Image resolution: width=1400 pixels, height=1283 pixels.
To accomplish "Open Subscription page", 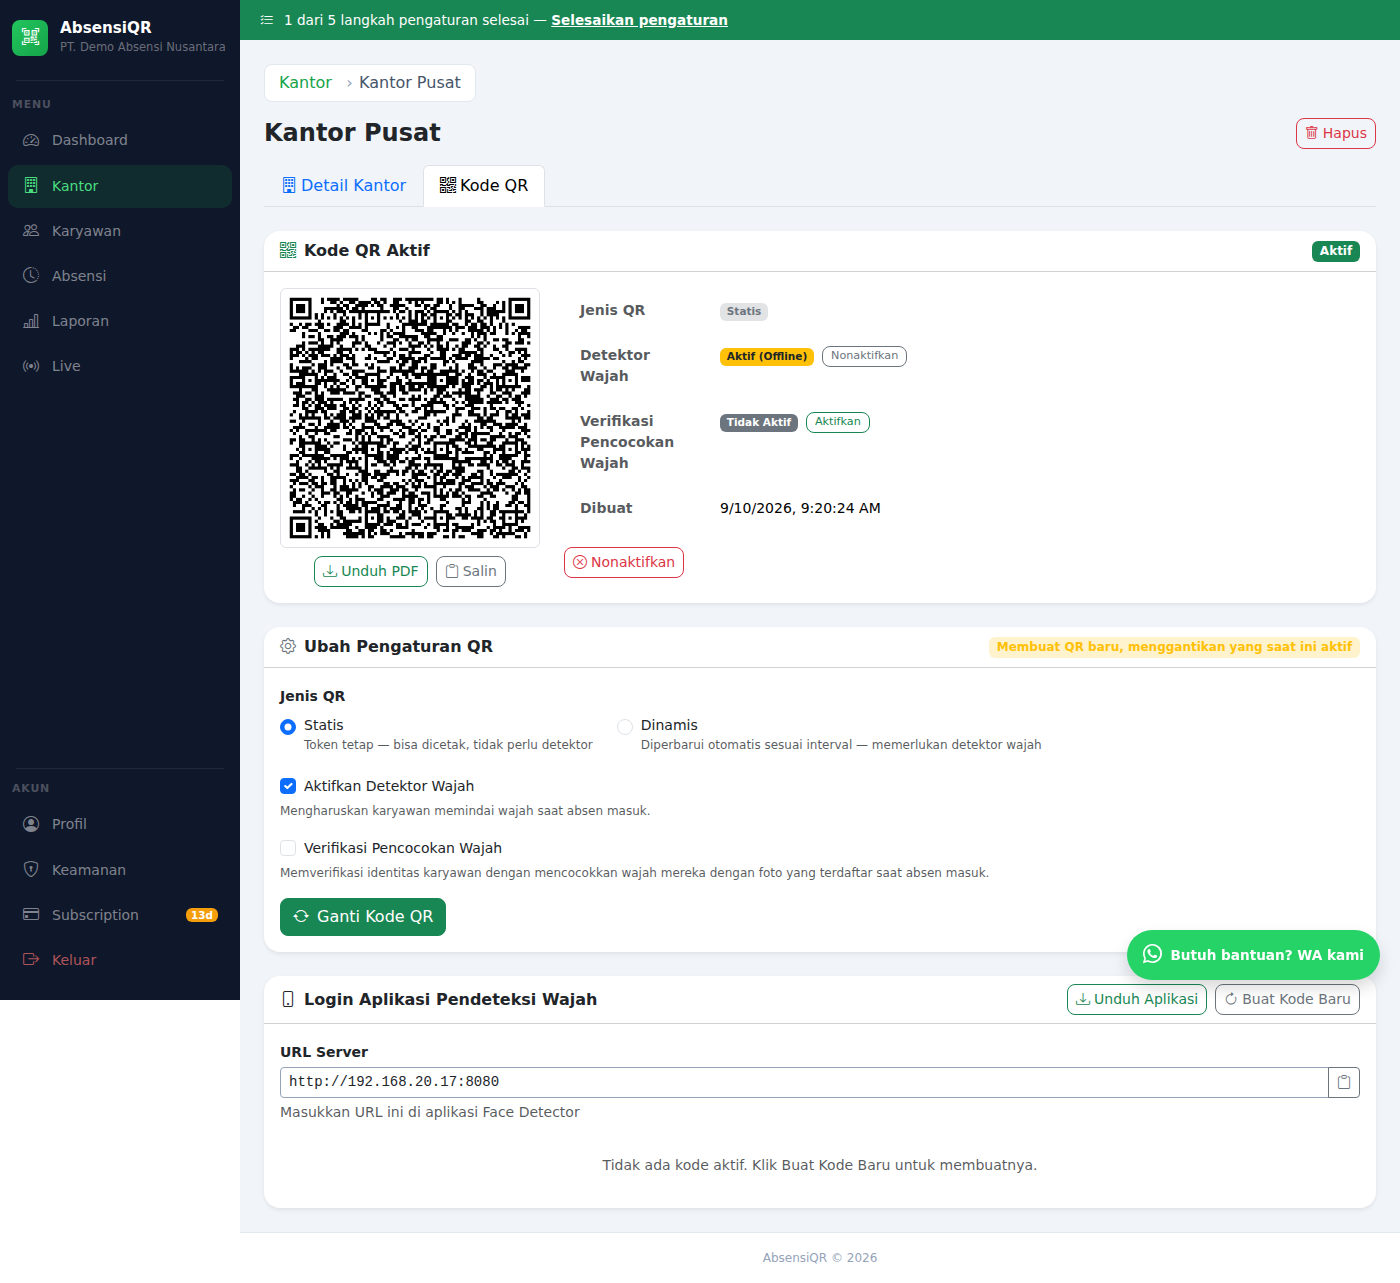I will [x=120, y=915].
